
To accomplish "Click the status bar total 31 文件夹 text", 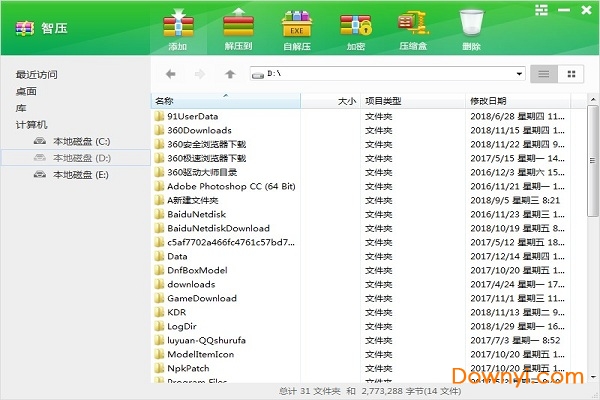I will coord(310,391).
